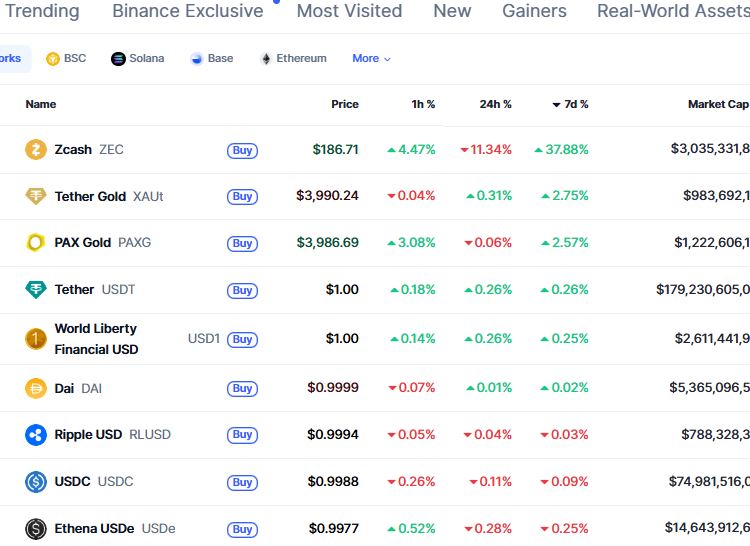Switch to the Gainers tab
This screenshot has width=750, height=546.
pos(534,12)
